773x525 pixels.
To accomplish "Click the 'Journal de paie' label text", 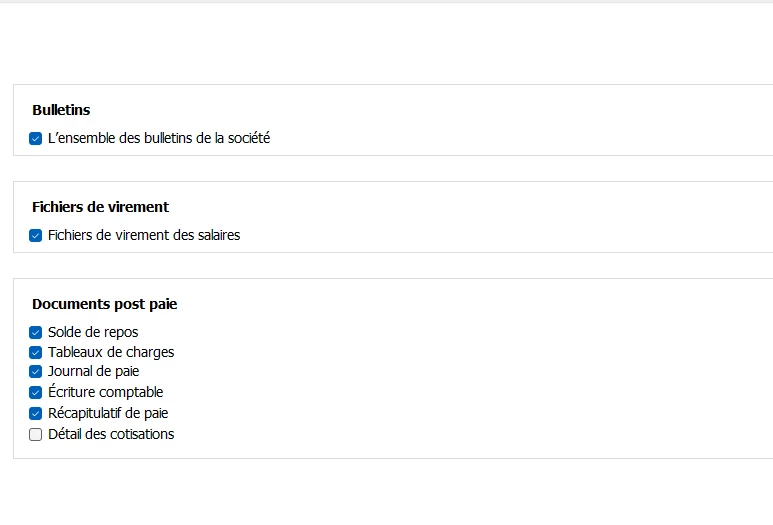I will coord(93,371).
